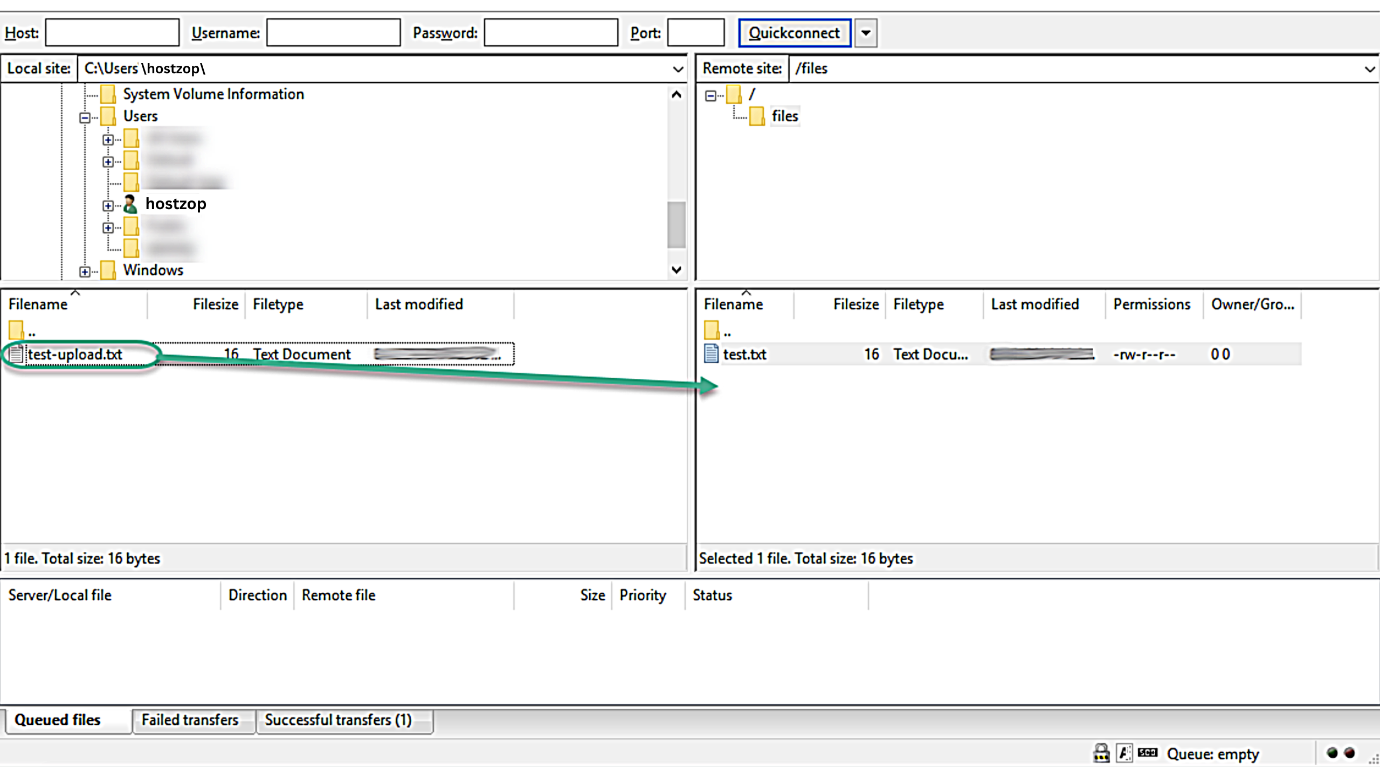Switch to the Failed transfers tab

coord(193,719)
